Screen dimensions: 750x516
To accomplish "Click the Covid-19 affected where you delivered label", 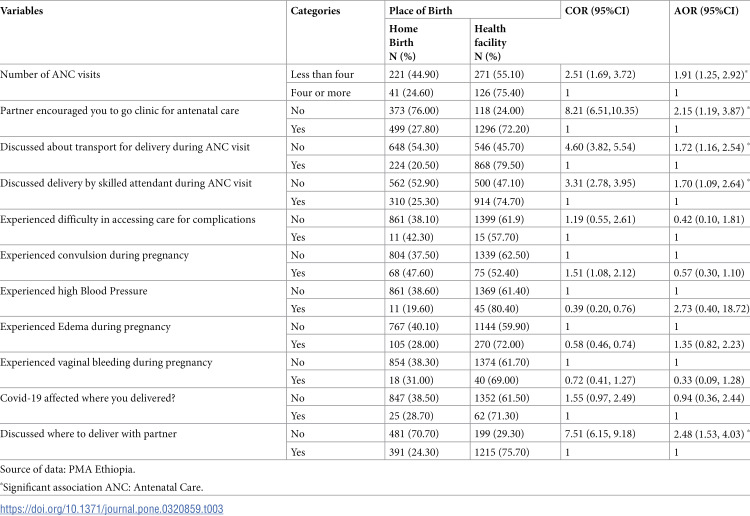I will pos(88,398).
